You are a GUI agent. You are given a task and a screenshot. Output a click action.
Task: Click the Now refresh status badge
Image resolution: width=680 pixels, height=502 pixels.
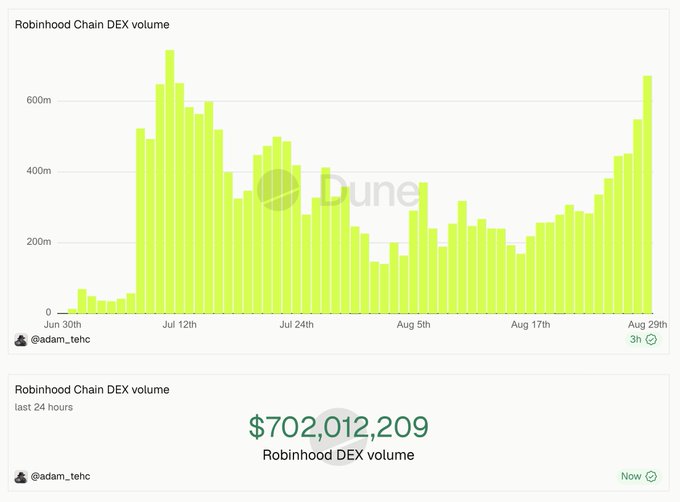(638, 476)
